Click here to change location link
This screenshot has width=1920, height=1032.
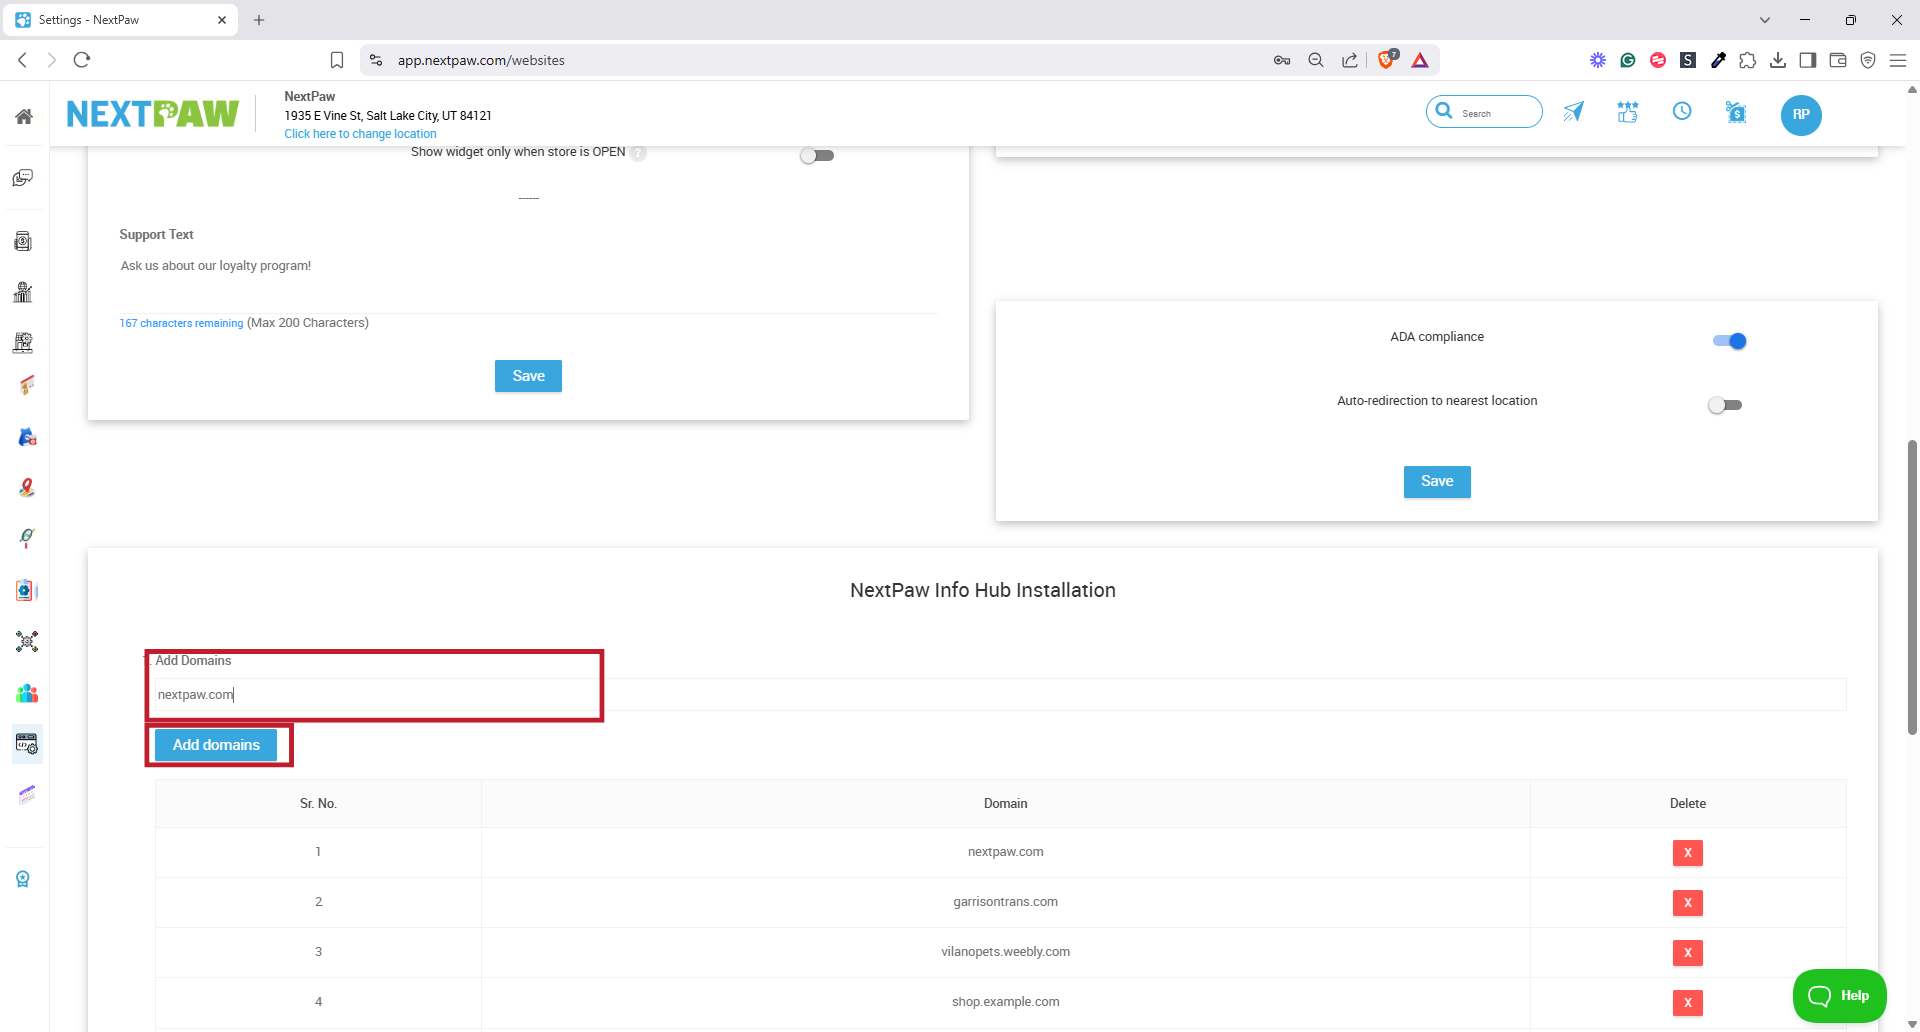coord(360,134)
